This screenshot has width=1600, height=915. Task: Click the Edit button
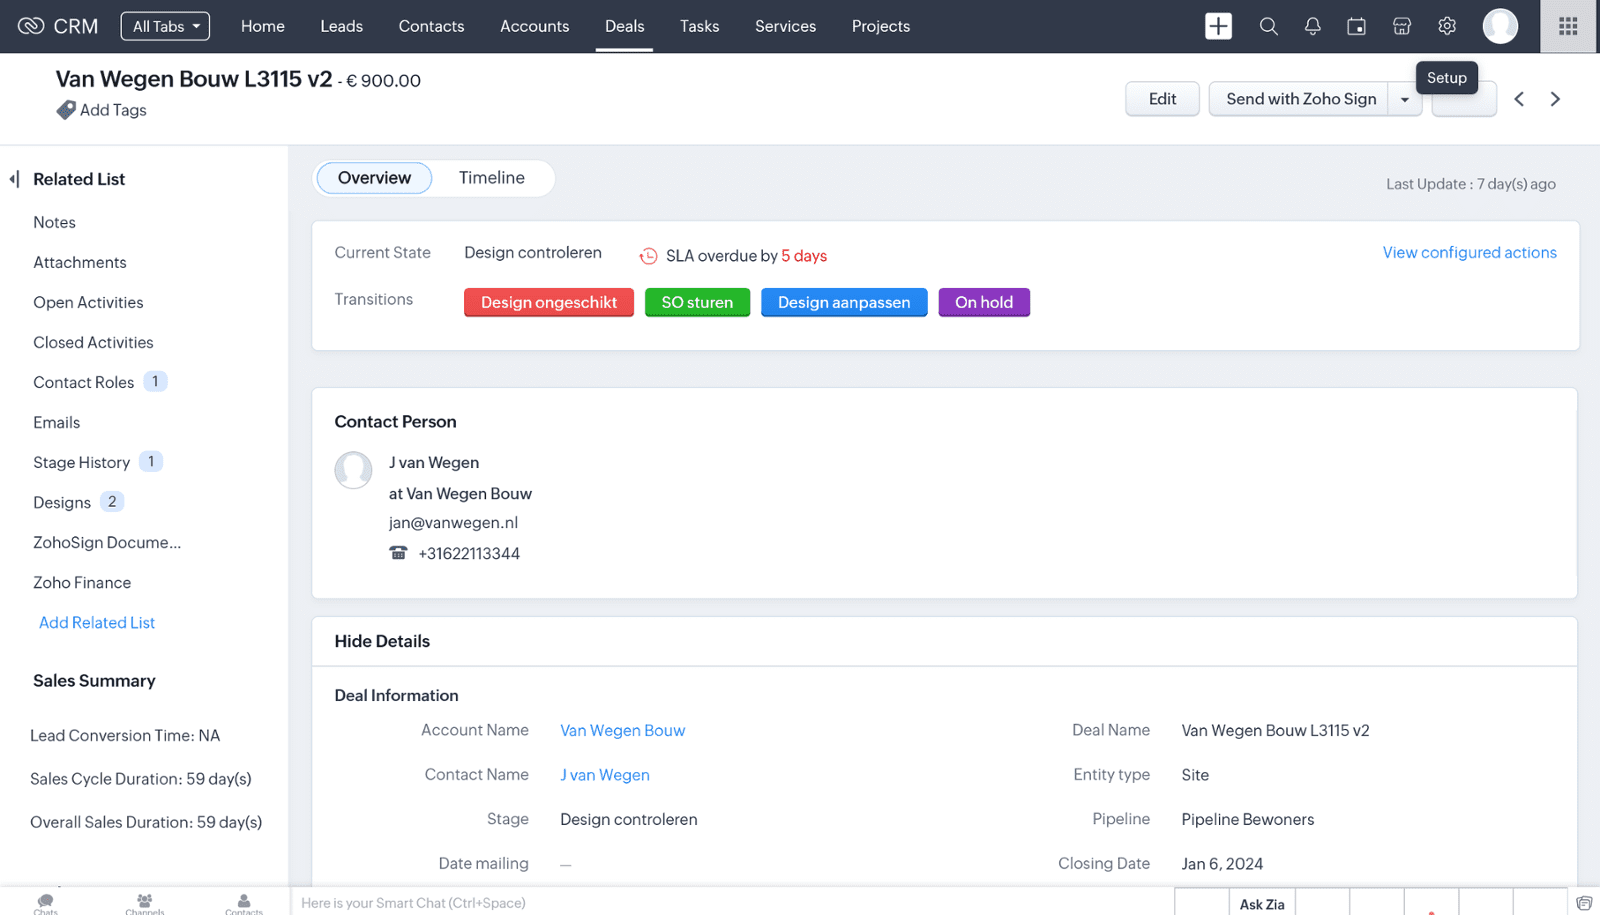click(x=1162, y=99)
